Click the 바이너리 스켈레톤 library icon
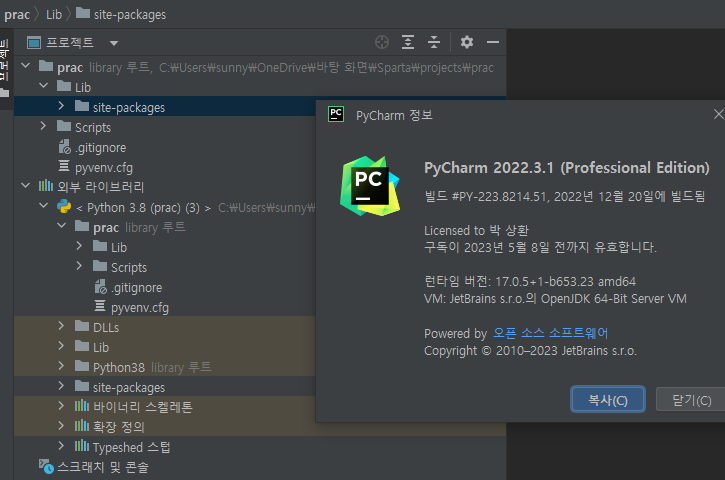725x480 pixels. pos(82,406)
